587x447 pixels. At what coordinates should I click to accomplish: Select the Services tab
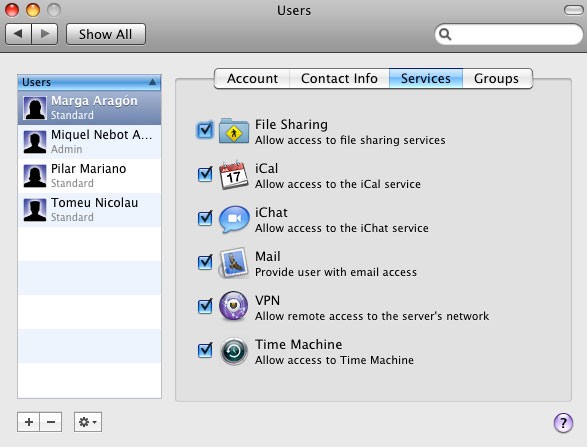pos(426,79)
